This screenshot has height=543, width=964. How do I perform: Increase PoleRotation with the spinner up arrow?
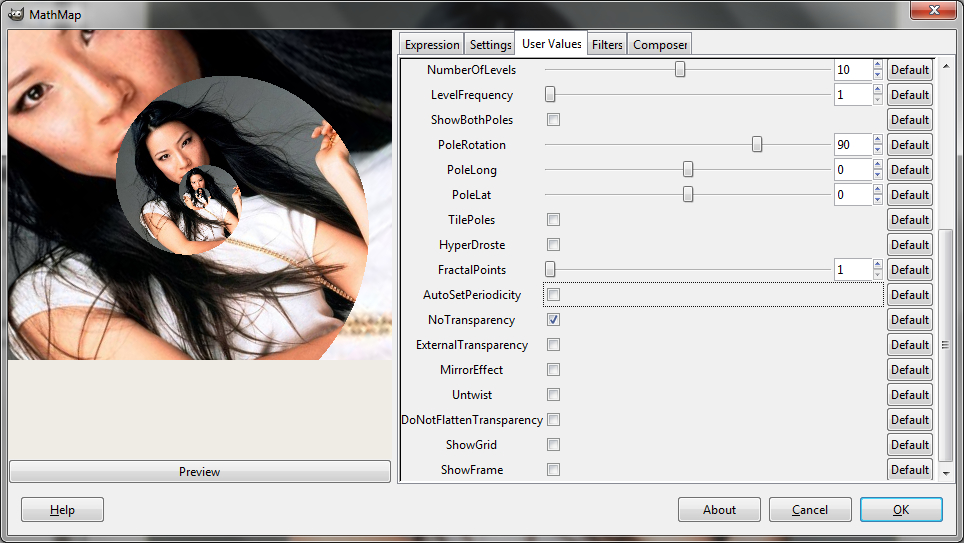(877, 140)
